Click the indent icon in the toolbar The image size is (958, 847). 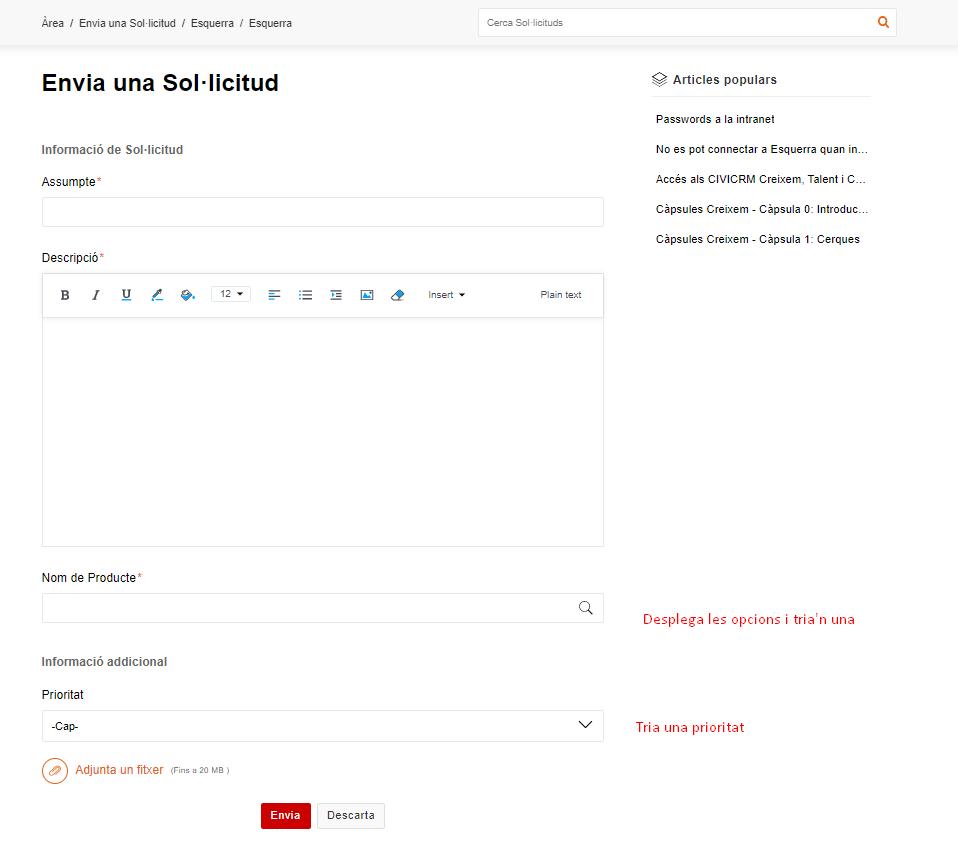(x=336, y=295)
